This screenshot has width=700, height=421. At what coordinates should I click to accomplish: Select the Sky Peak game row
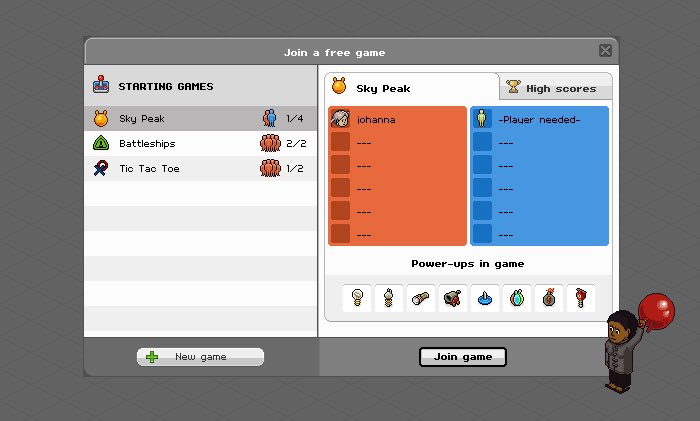pyautogui.click(x=200, y=118)
